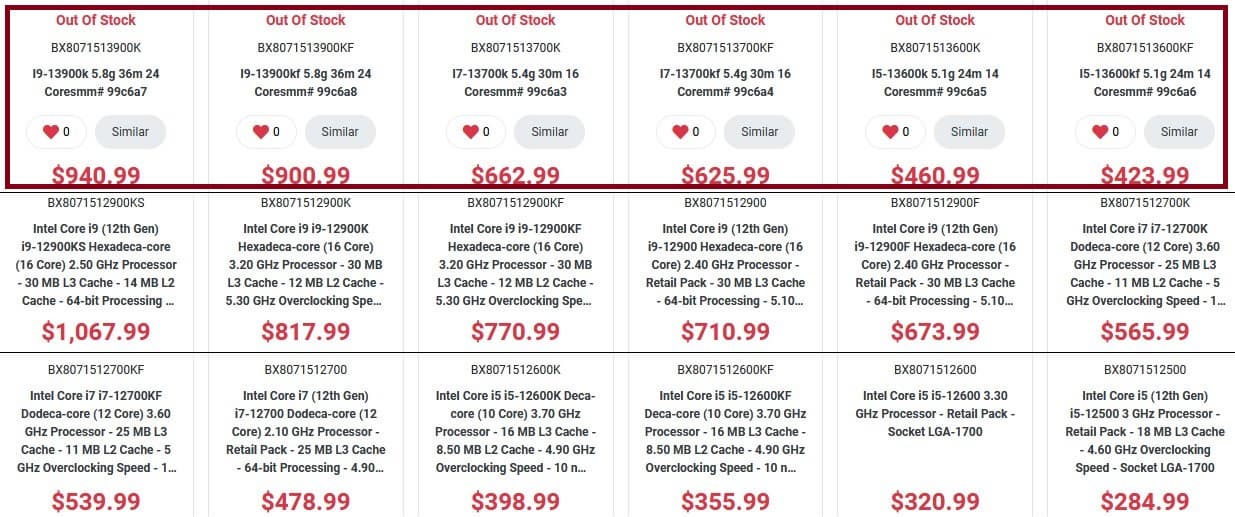Viewport: 1235px width, 517px height.
Task: View the i7-12700K Dodeca-core listing
Action: (x=1145, y=264)
